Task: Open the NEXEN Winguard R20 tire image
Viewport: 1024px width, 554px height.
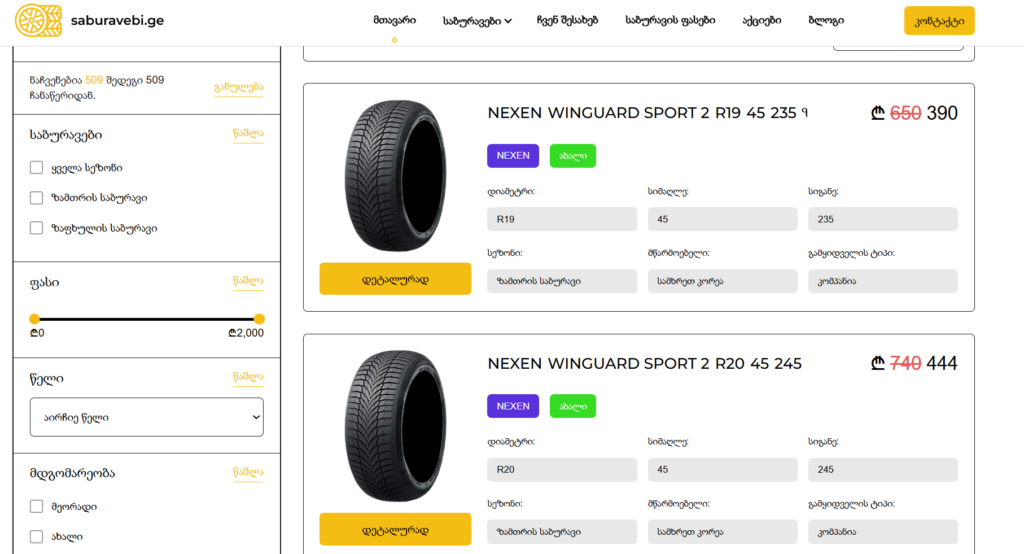Action: (x=395, y=426)
